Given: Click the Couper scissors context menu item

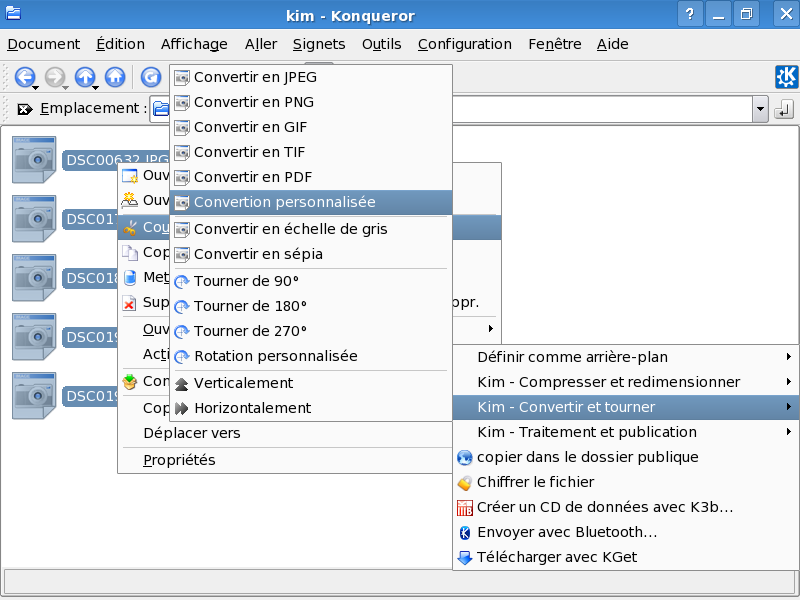Looking at the screenshot, I should 144,227.
